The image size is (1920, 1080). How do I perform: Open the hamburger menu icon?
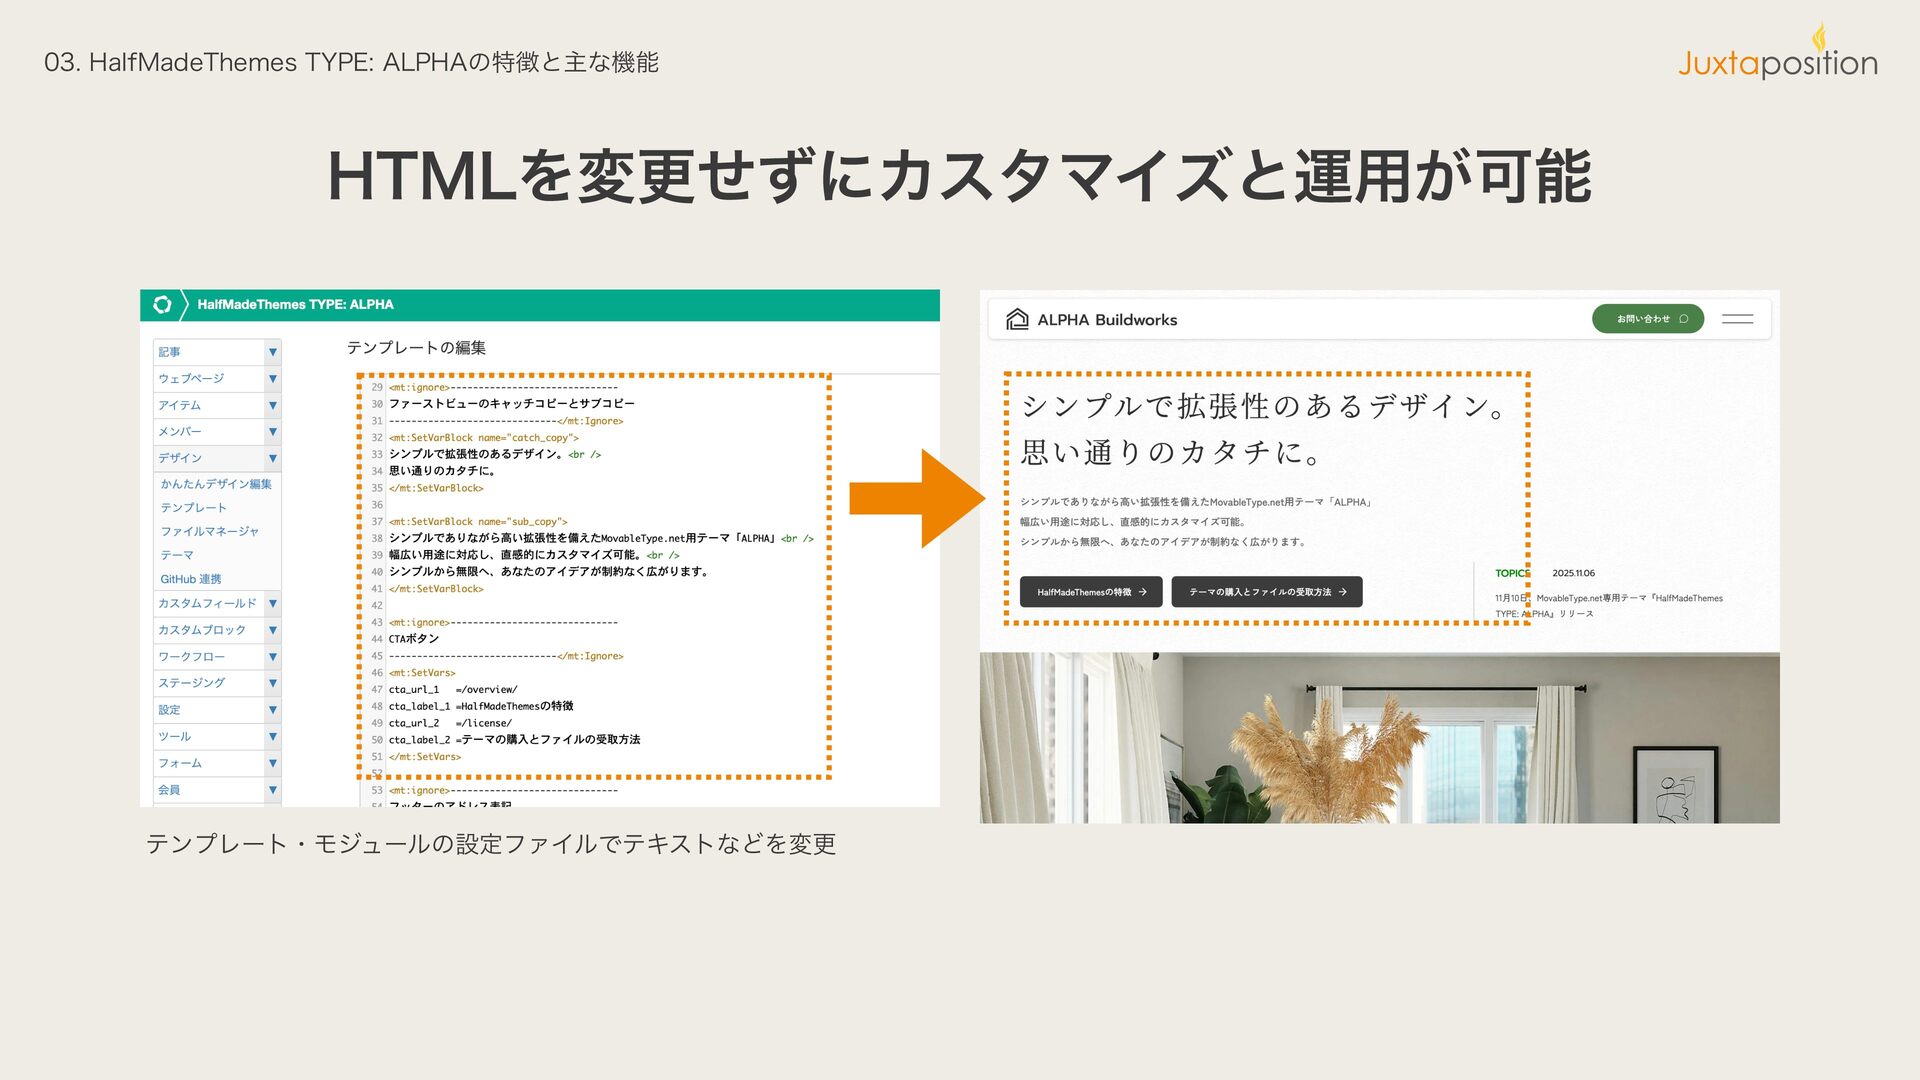[1737, 320]
